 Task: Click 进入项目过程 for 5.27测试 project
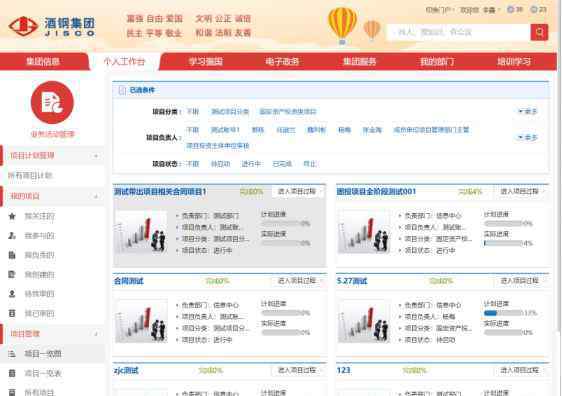[519, 281]
